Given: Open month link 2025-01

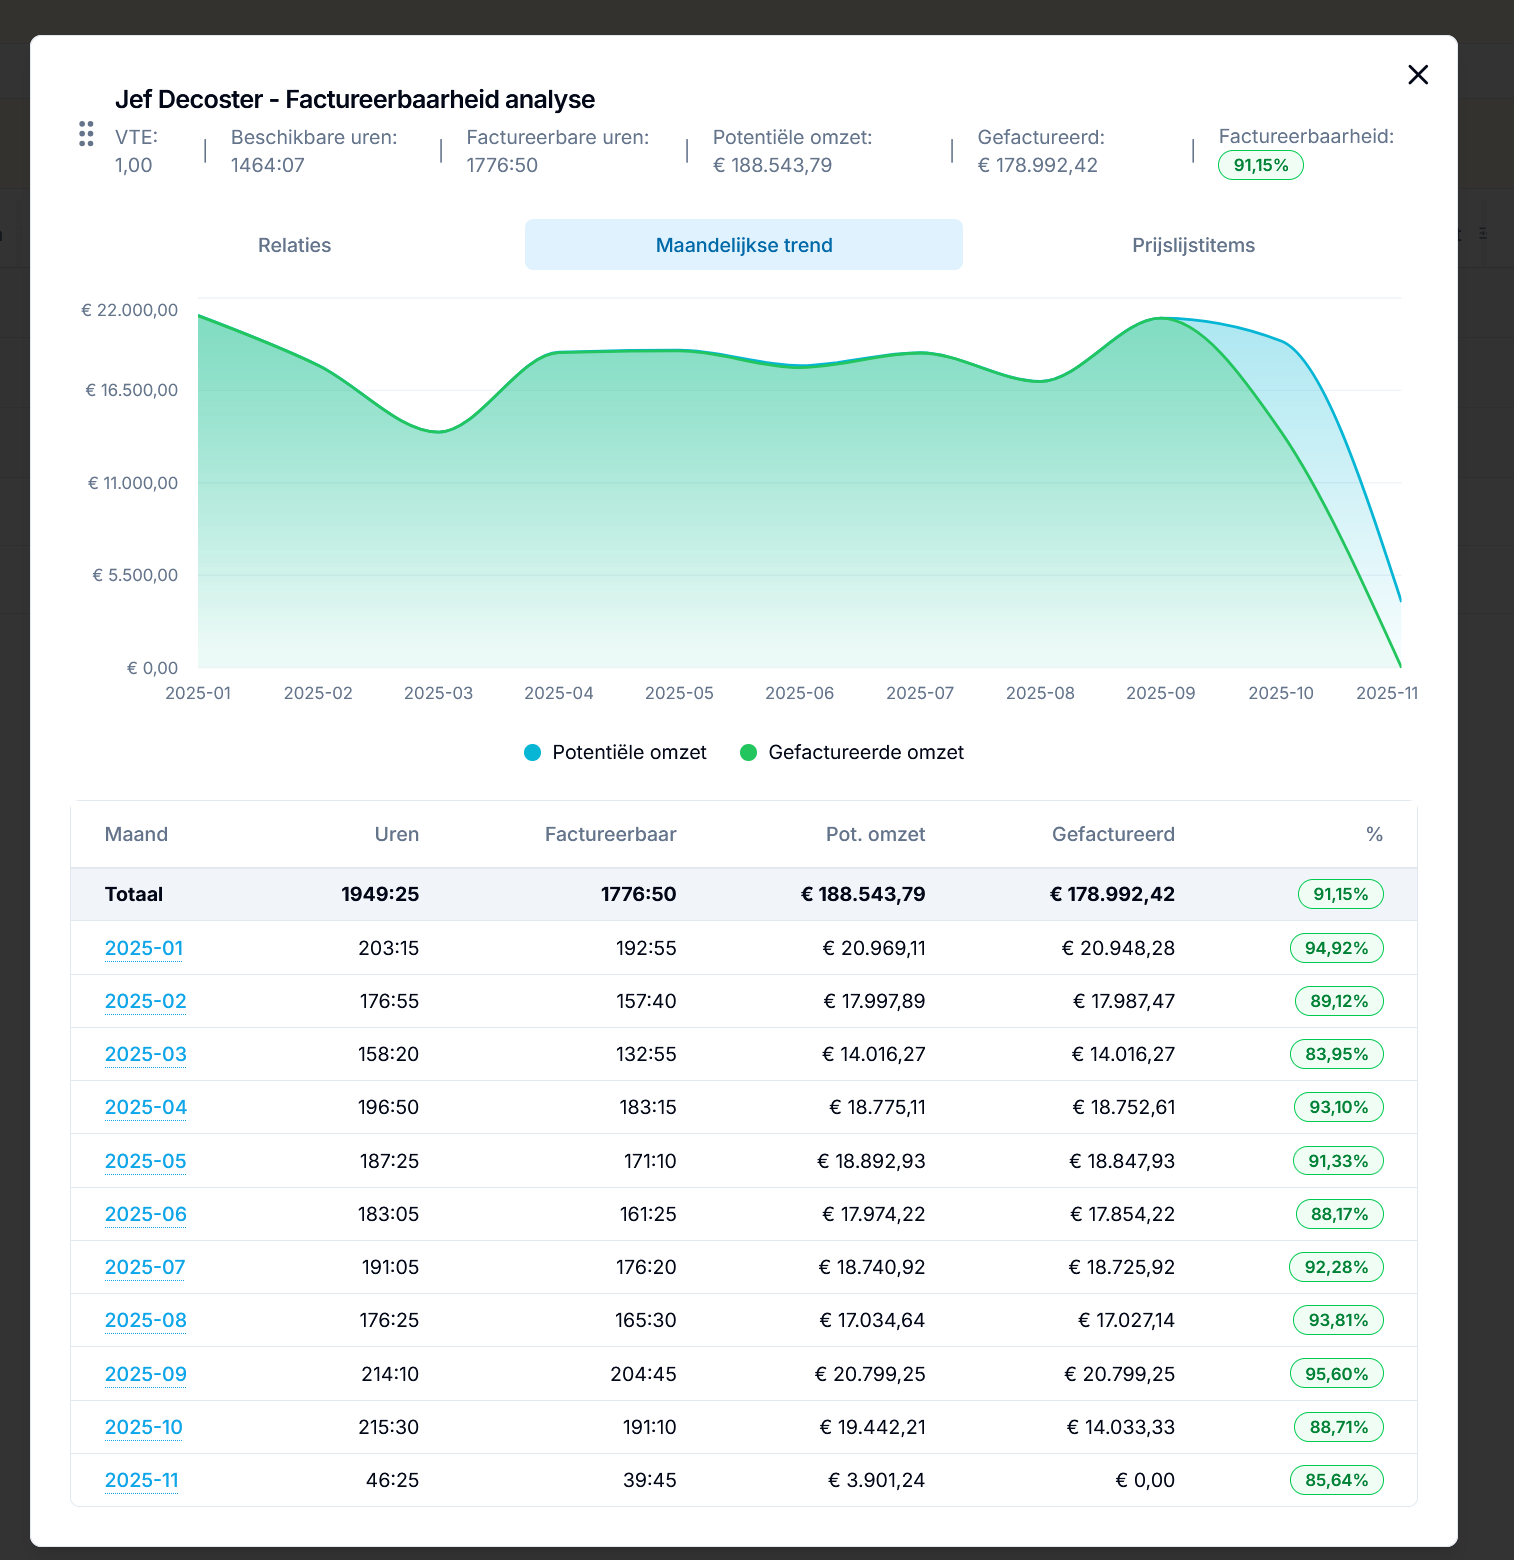Looking at the screenshot, I should (144, 948).
